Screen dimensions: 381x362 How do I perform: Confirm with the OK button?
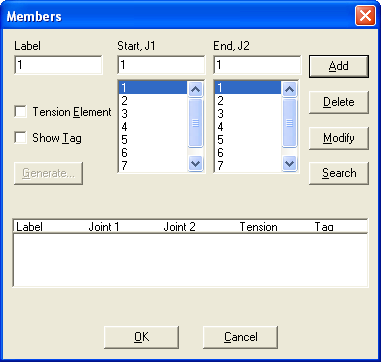click(142, 337)
